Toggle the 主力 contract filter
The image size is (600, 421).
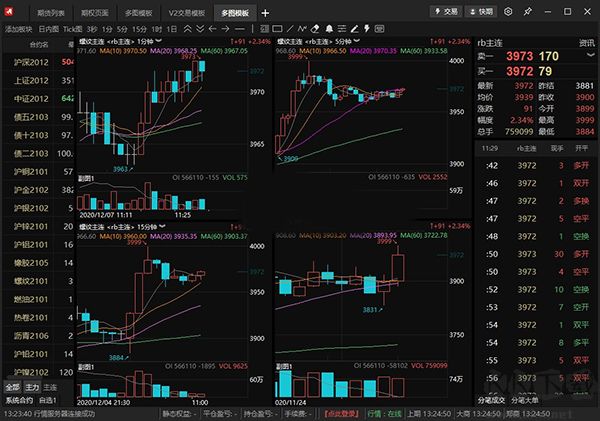pos(32,387)
